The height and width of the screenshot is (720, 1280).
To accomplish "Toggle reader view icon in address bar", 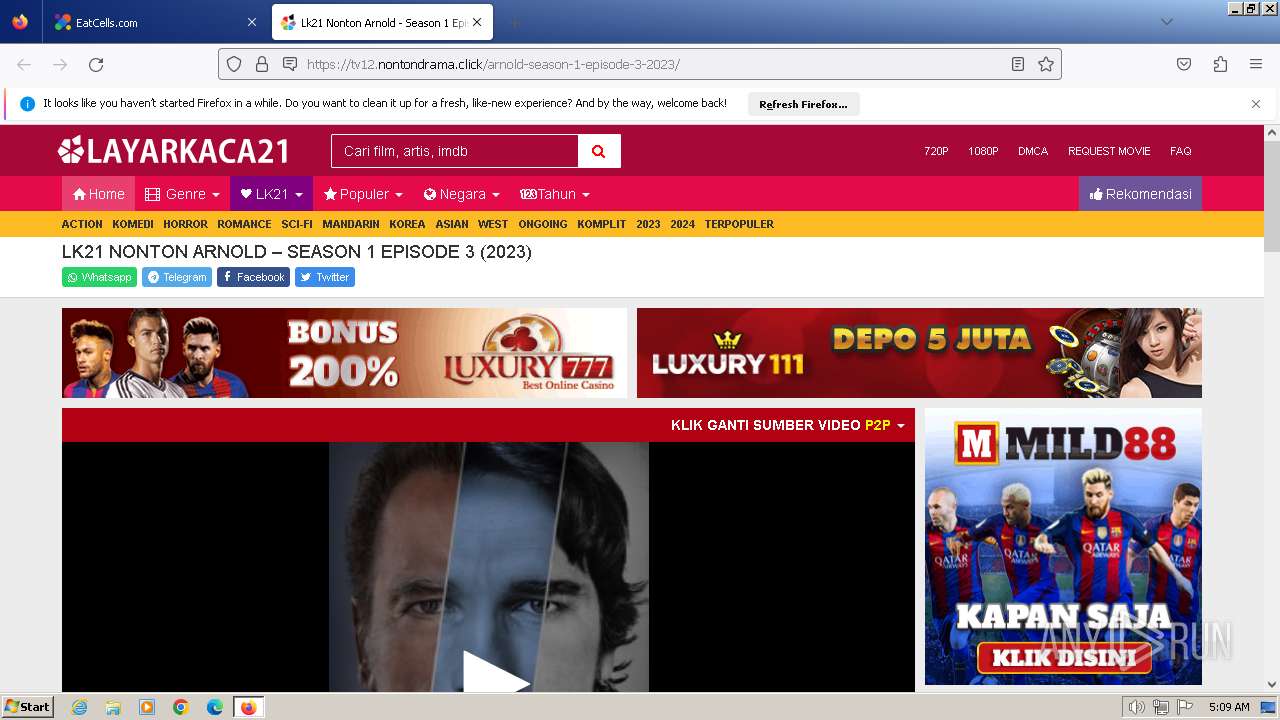I will [x=1018, y=64].
